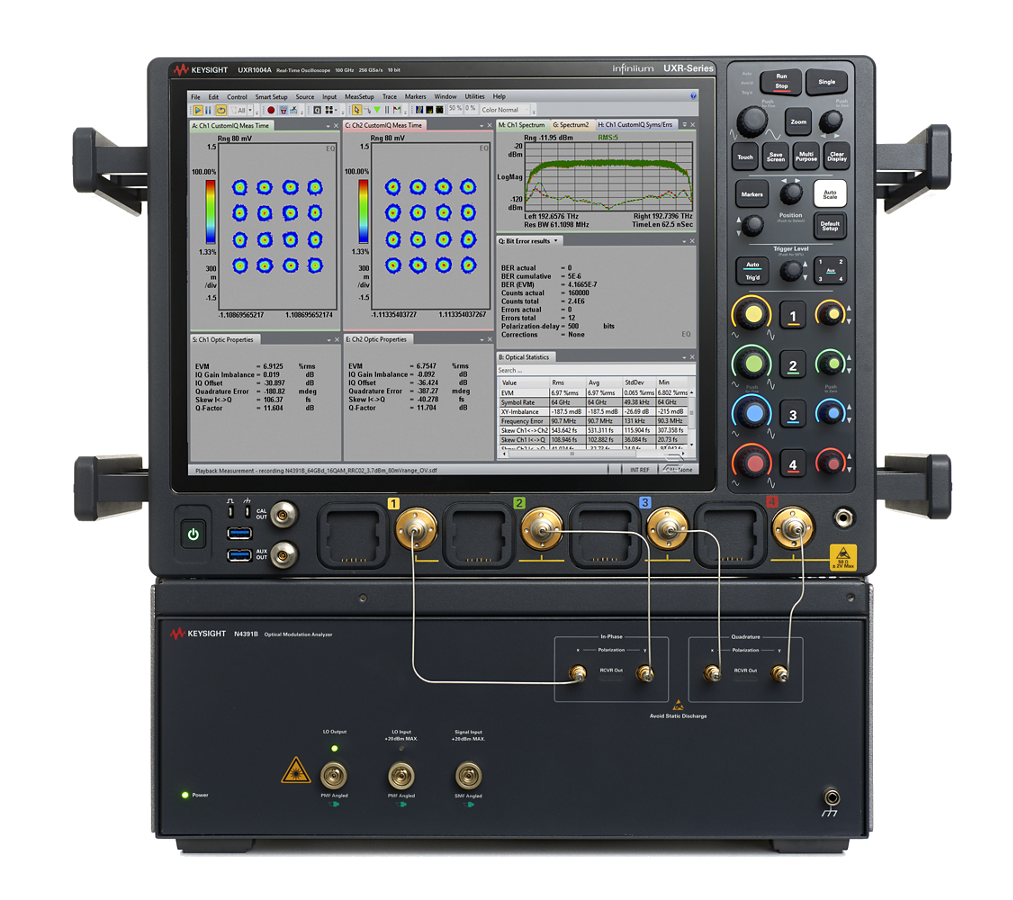The height and width of the screenshot is (900, 1013).
Task: Push the Multi Purpose front panel button
Action: (x=806, y=156)
